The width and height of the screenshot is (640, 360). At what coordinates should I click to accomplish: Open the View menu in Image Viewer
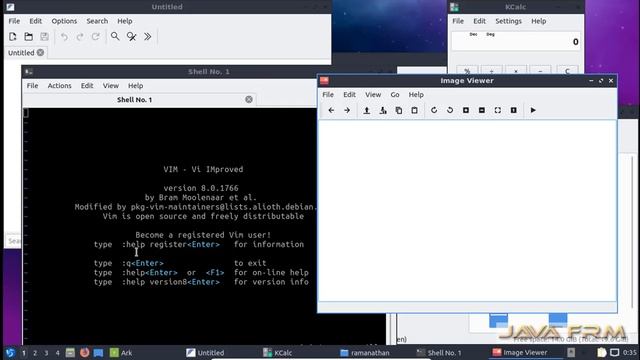pos(373,94)
